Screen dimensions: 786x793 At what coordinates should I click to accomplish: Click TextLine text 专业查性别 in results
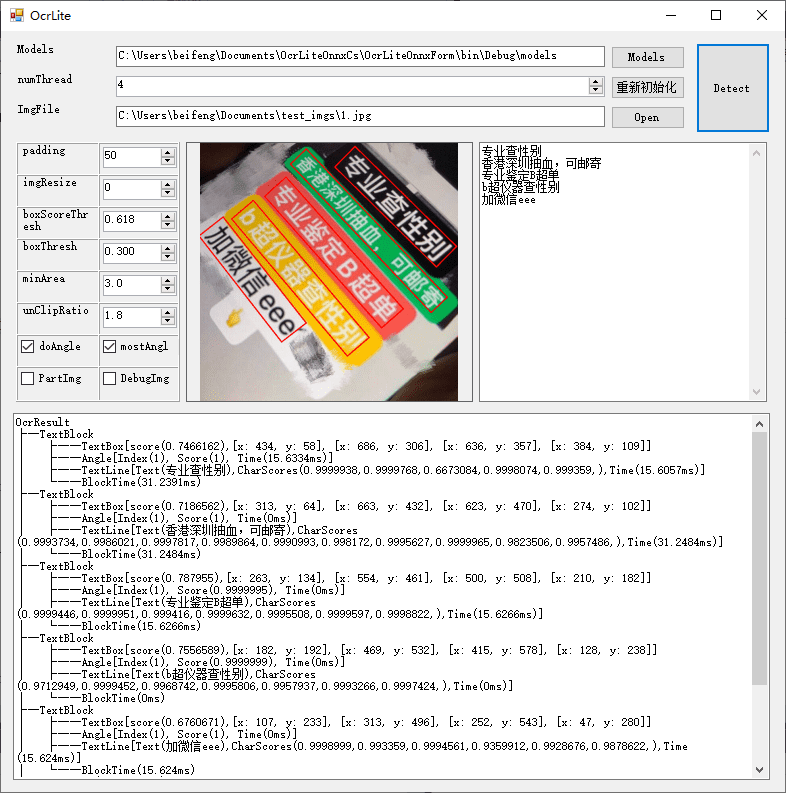click(195, 470)
